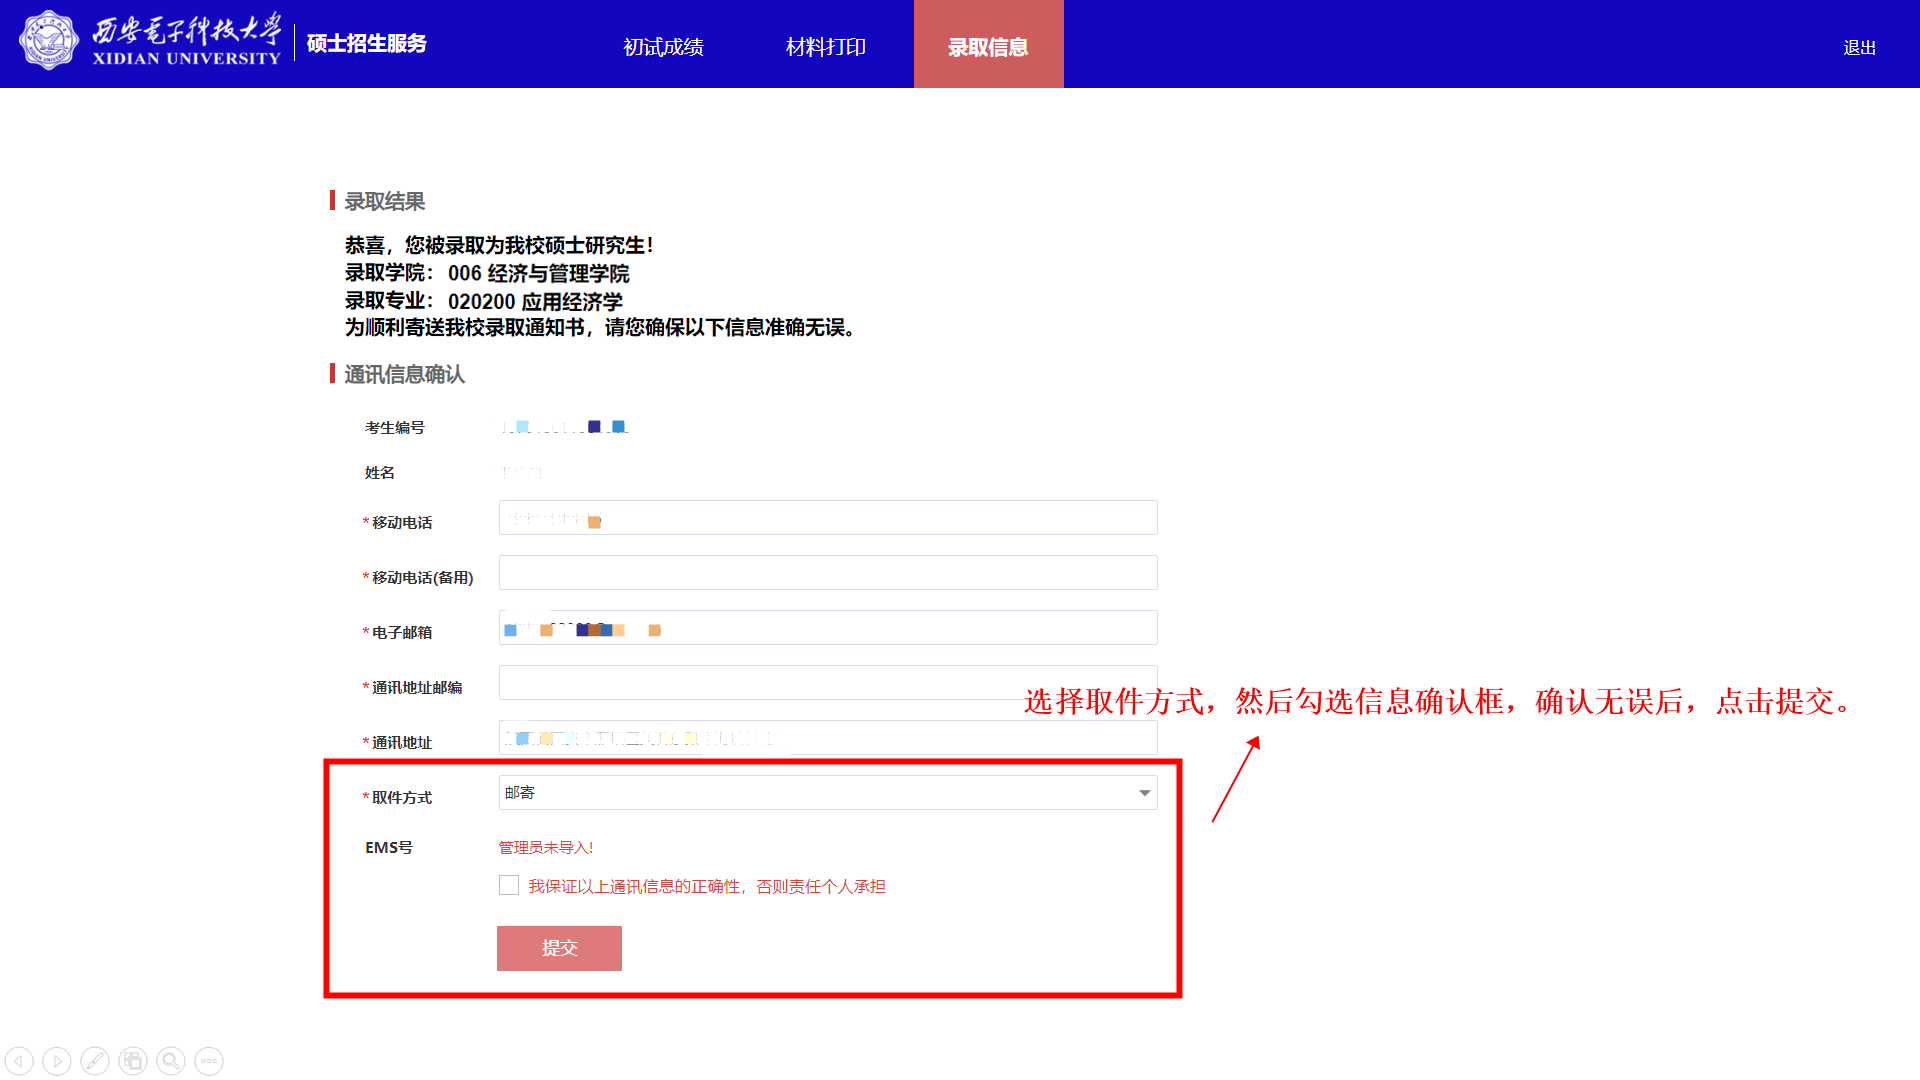Viewport: 1920px width, 1080px height.
Task: Show all slides grid view
Action: click(x=133, y=1061)
